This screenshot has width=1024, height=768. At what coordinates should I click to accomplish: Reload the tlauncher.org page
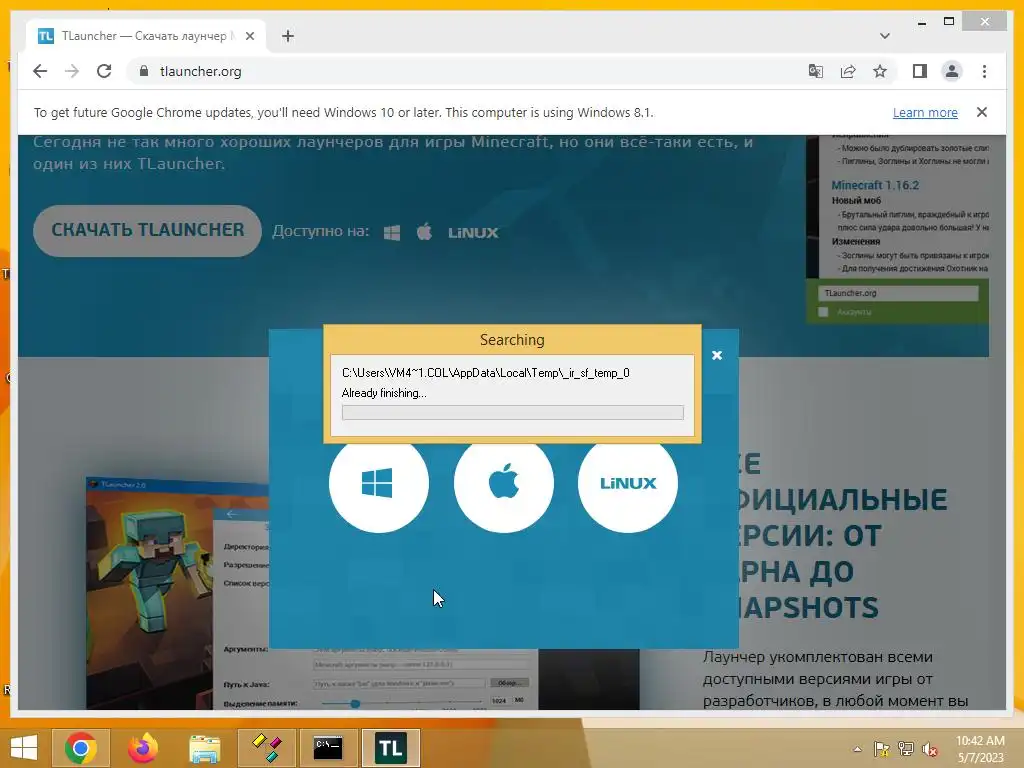pyautogui.click(x=104, y=71)
